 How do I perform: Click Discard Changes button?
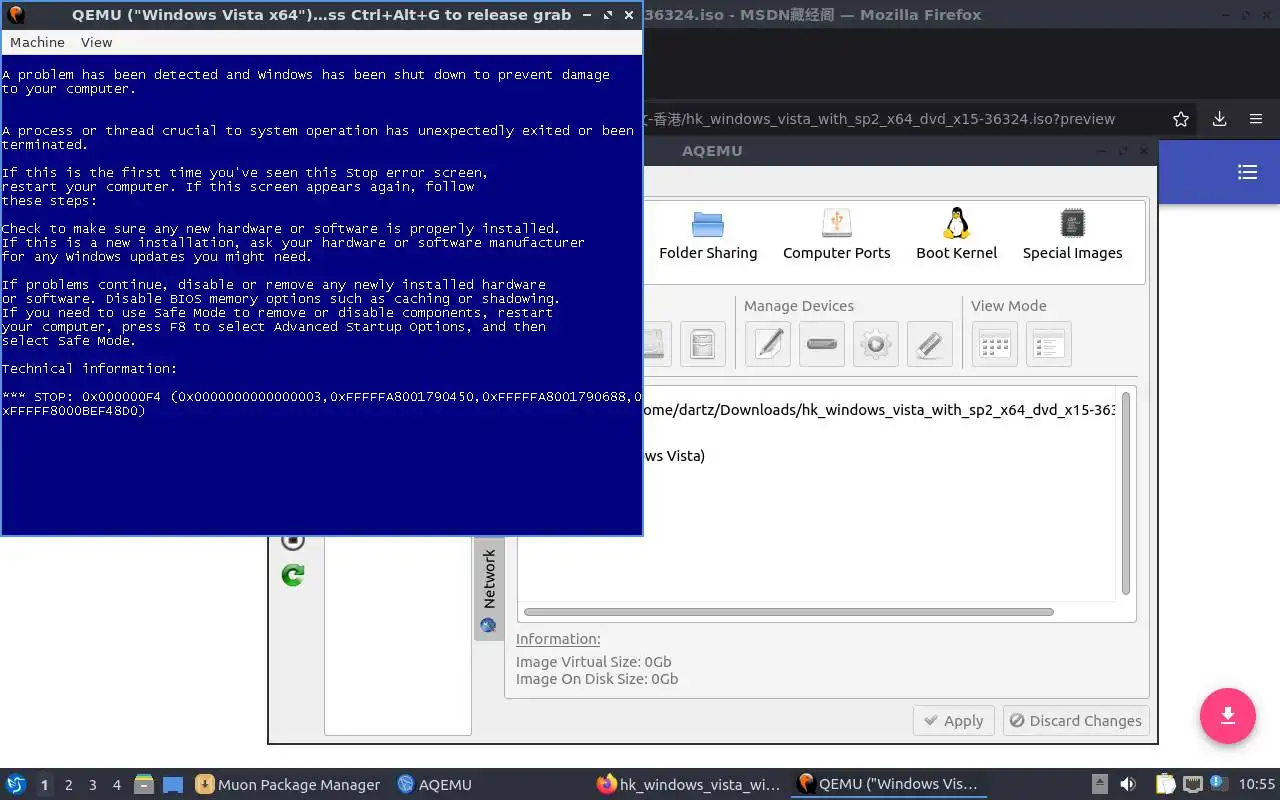pos(1075,721)
